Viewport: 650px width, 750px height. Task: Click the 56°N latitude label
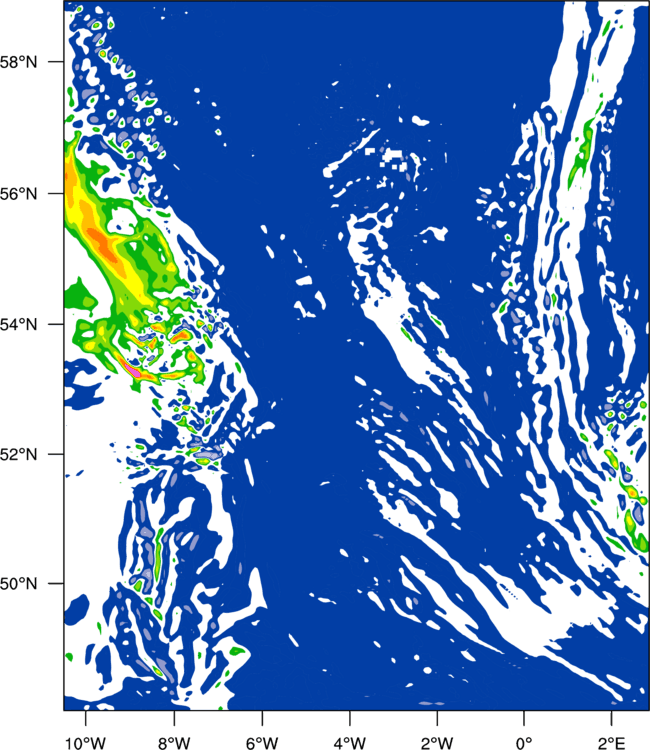tap(19, 194)
